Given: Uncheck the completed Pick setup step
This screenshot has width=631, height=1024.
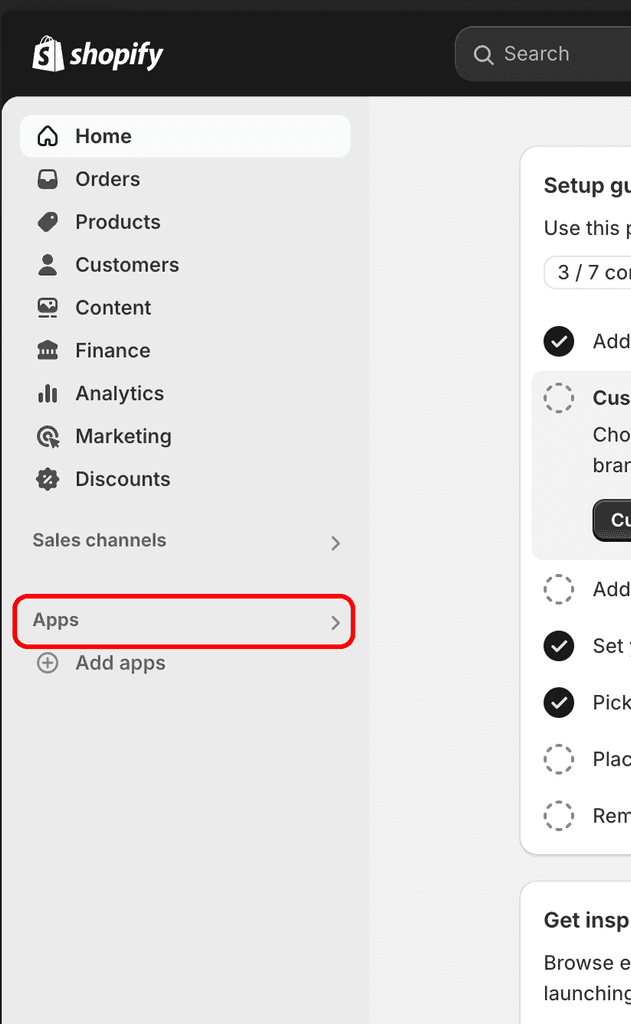Looking at the screenshot, I should 559,703.
